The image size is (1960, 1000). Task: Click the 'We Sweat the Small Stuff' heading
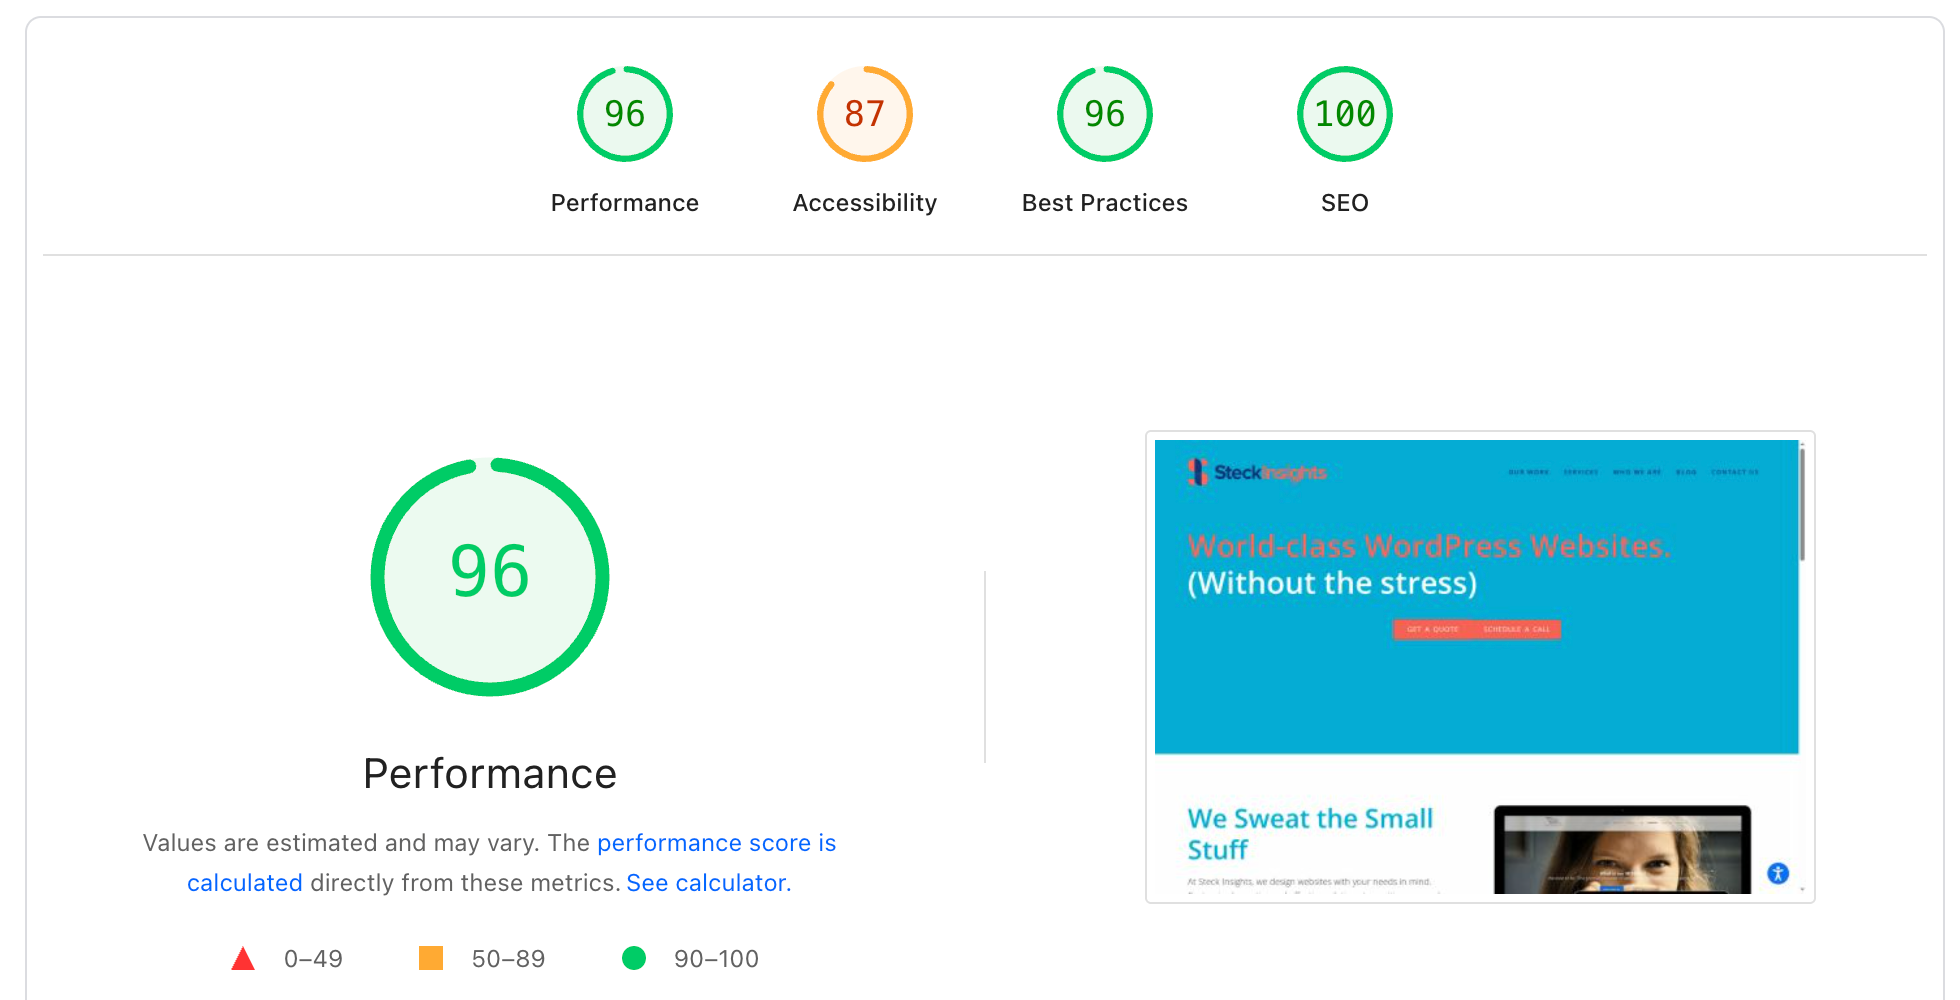(x=1309, y=833)
